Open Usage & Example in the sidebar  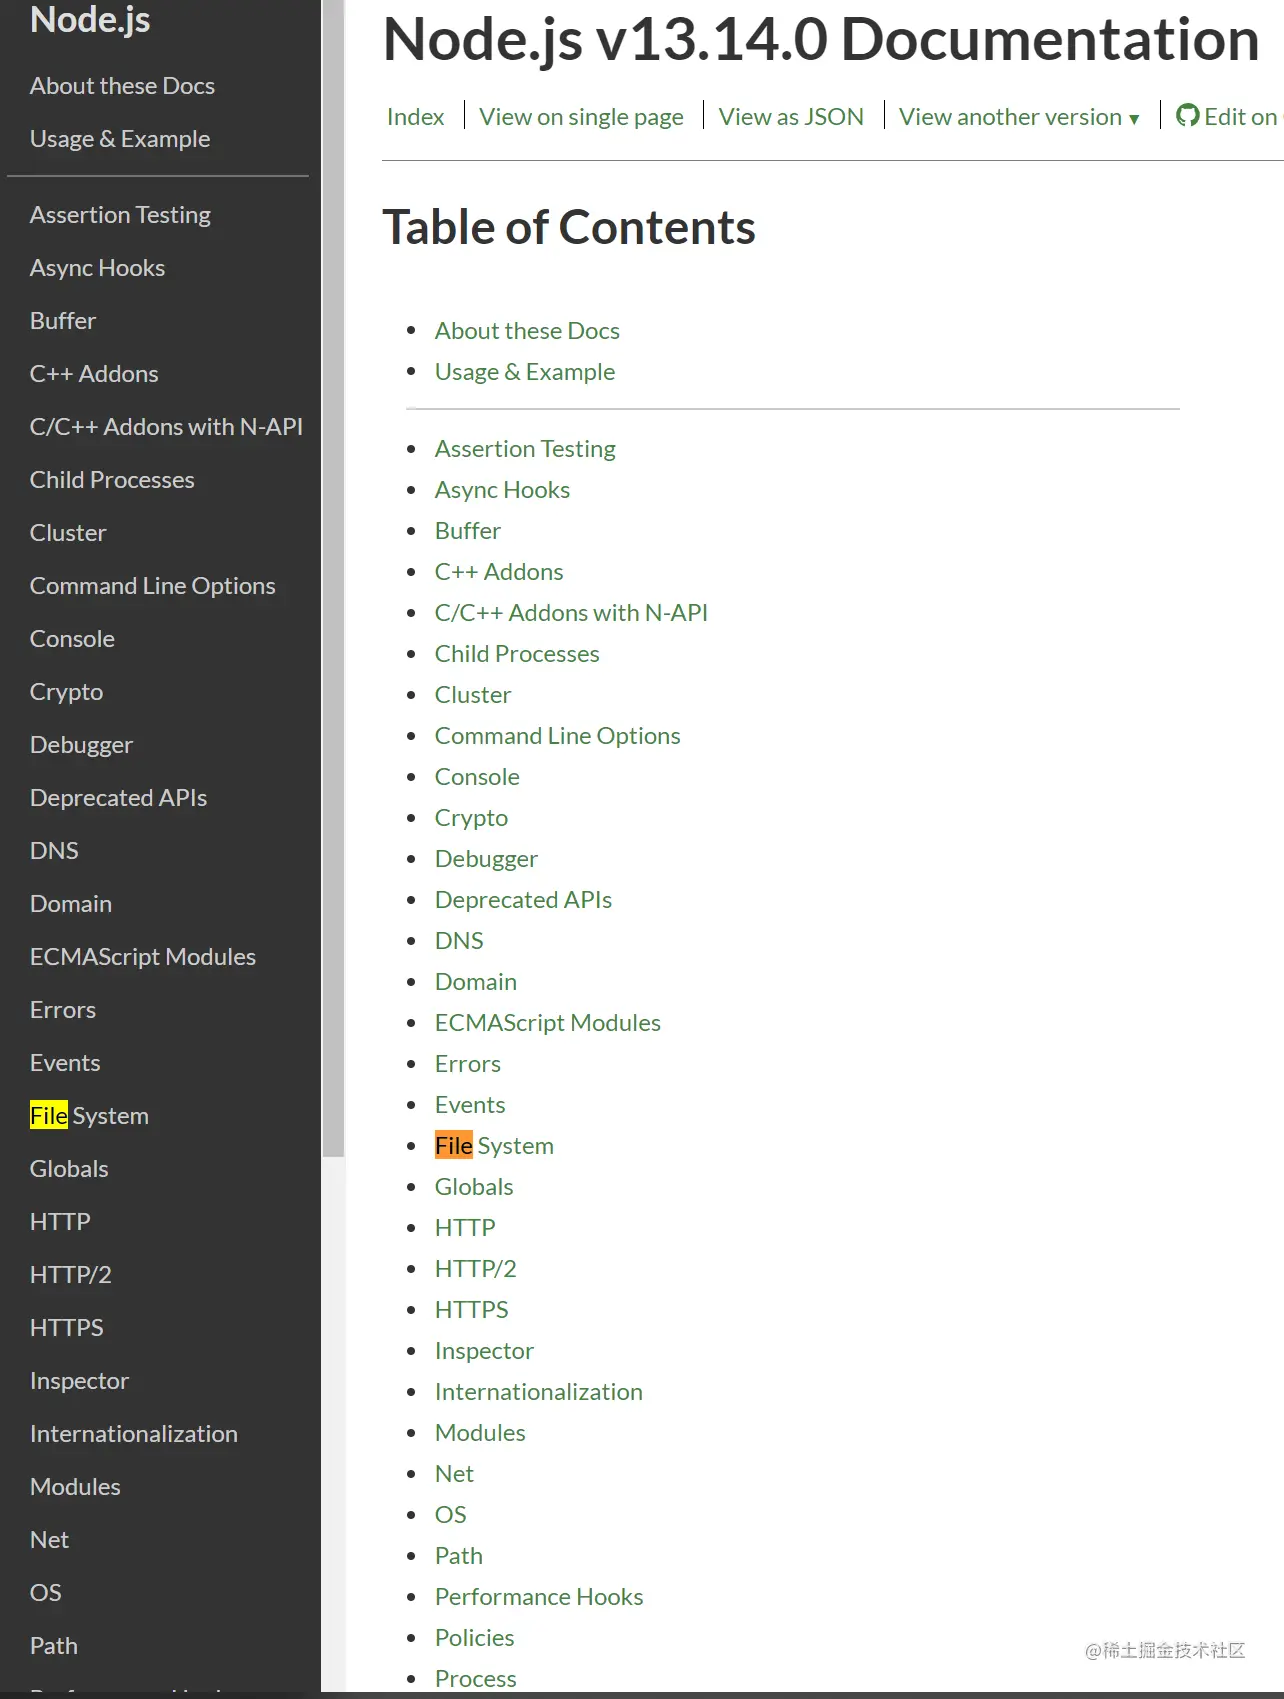click(120, 139)
